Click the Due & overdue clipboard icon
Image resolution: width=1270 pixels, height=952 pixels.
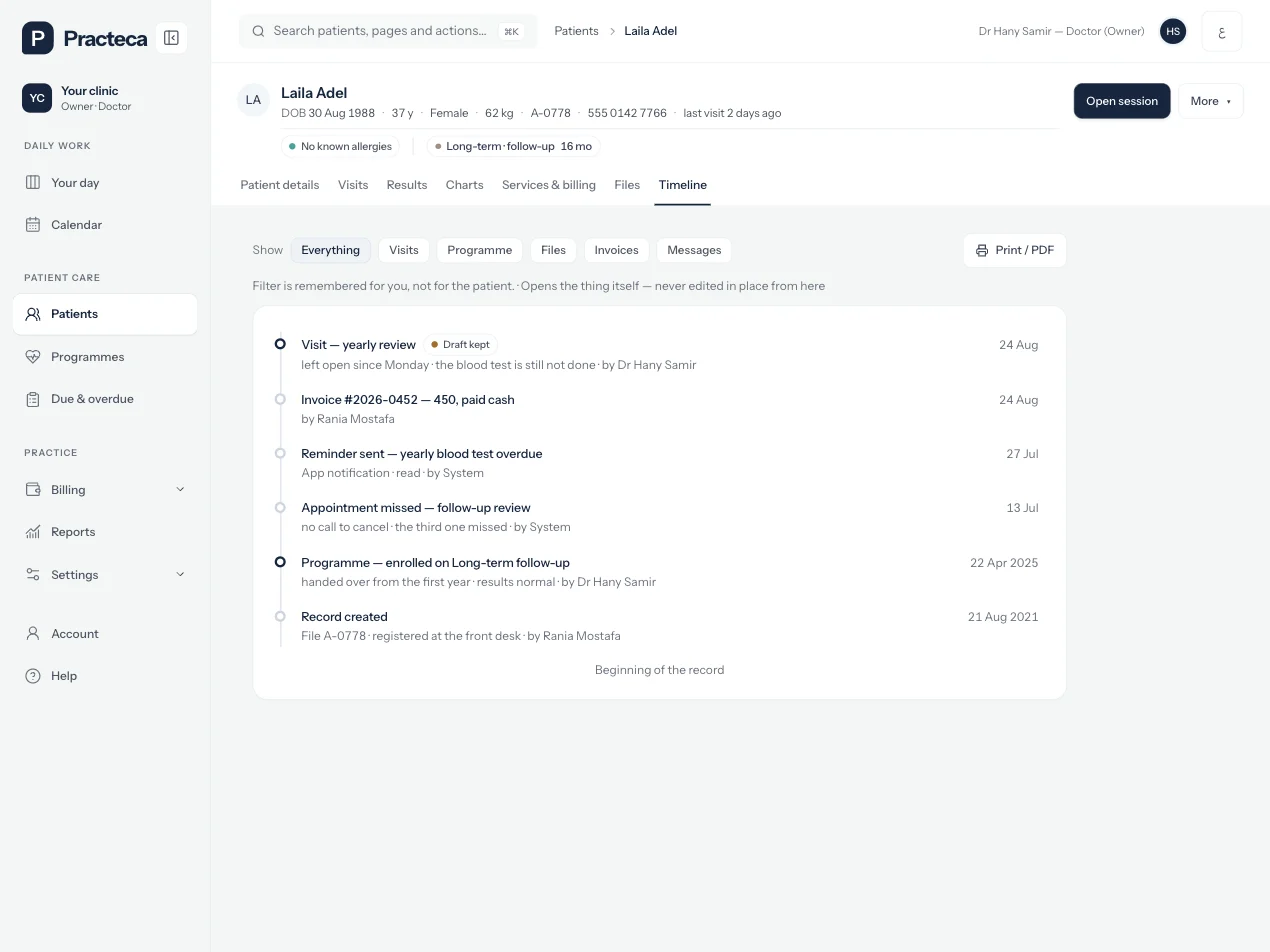click(x=33, y=399)
